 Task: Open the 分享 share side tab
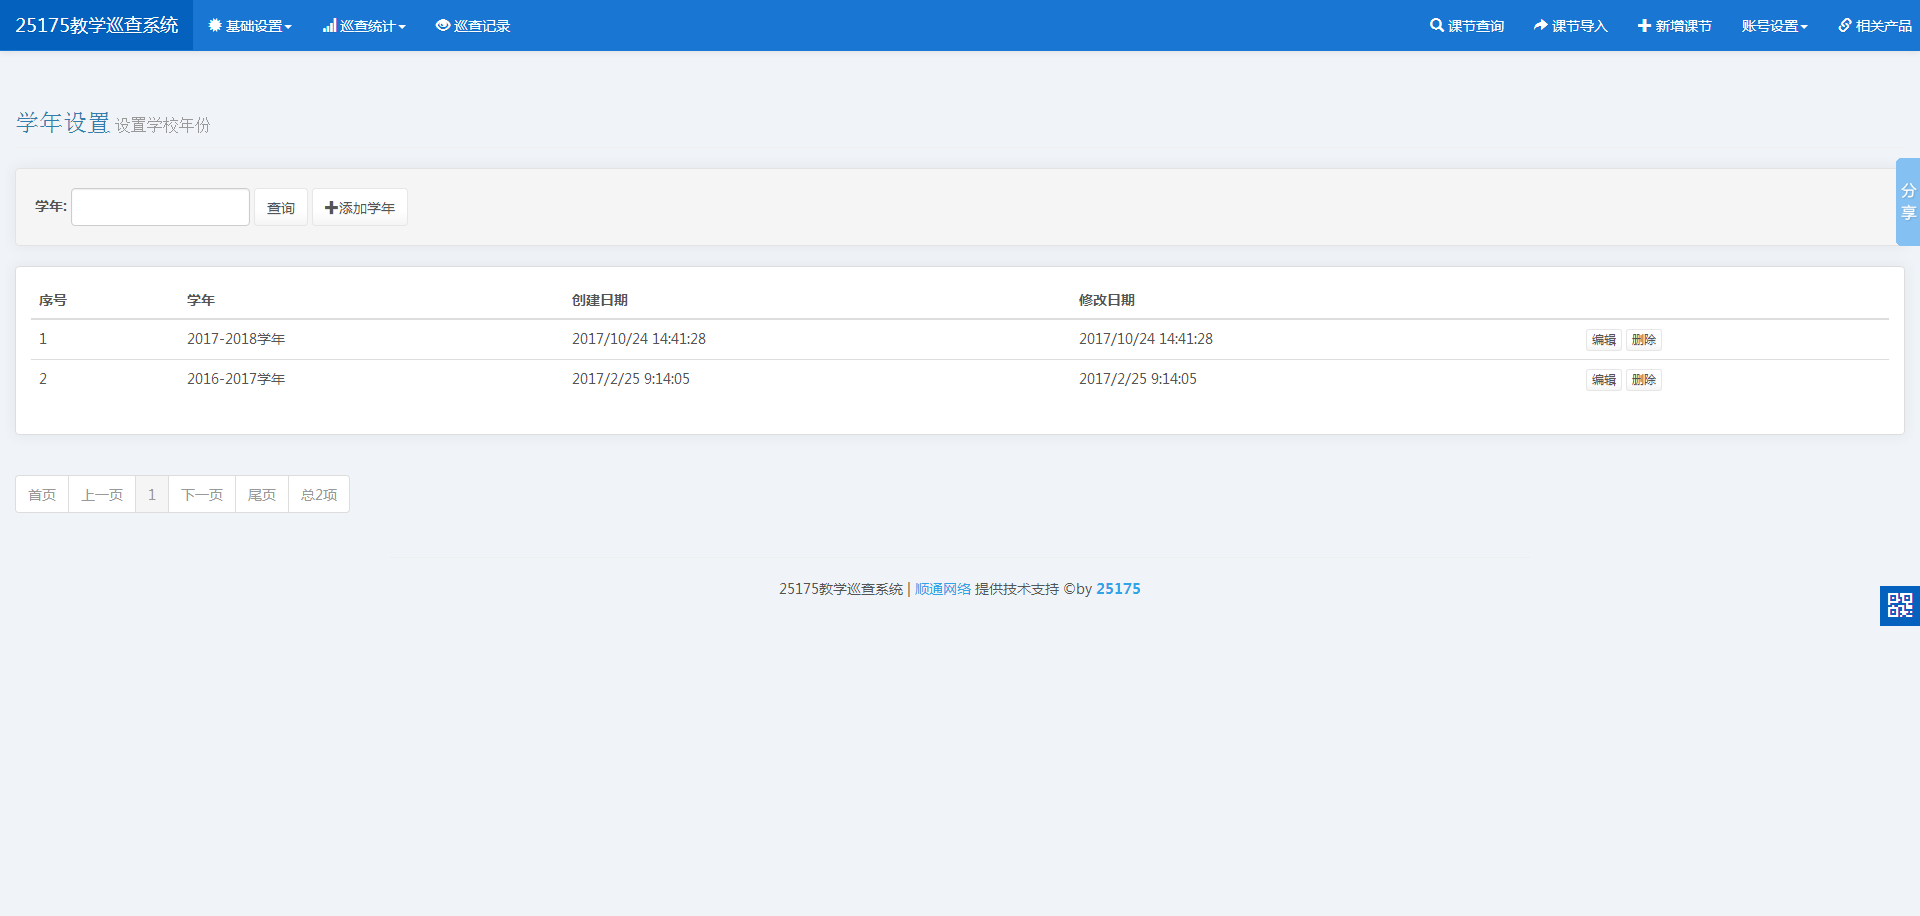(x=1907, y=202)
